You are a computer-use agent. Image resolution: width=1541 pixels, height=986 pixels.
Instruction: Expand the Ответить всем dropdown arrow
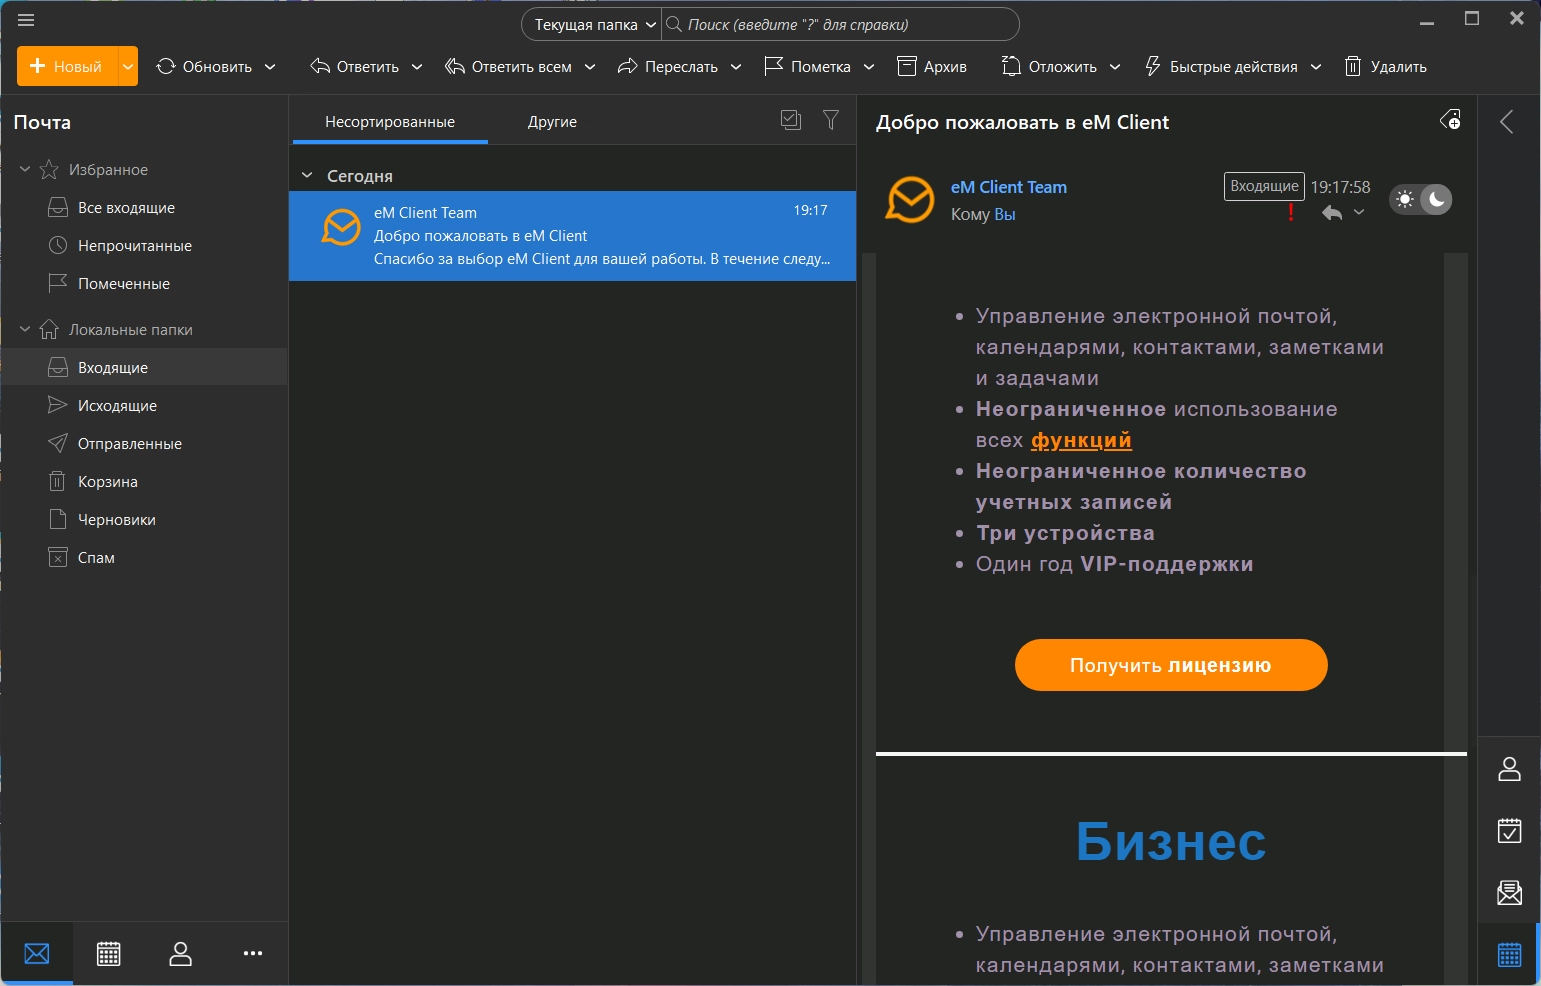click(x=590, y=67)
